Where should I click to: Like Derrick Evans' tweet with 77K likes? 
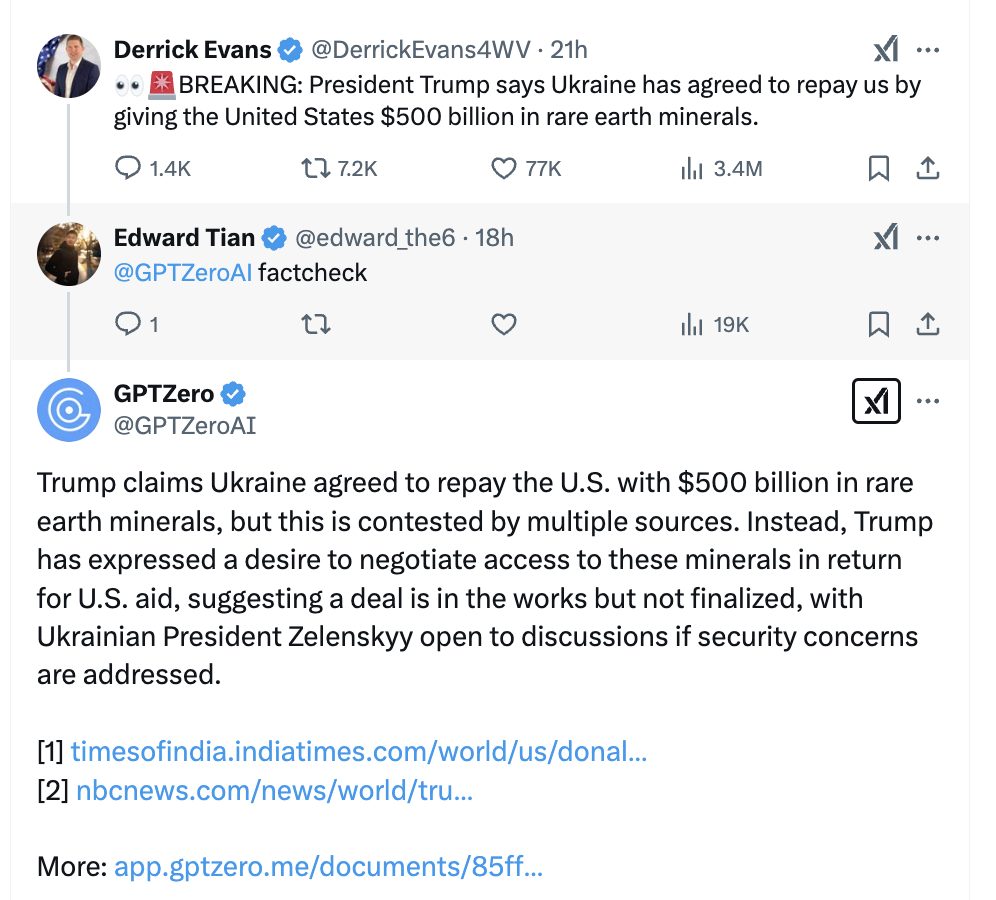[x=526, y=169]
